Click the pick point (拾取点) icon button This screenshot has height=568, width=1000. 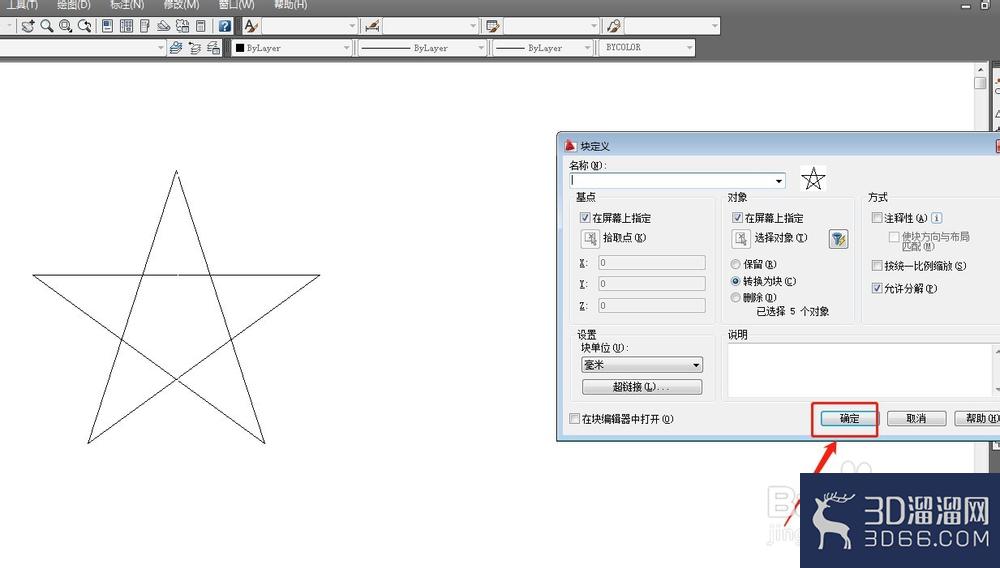pos(591,238)
